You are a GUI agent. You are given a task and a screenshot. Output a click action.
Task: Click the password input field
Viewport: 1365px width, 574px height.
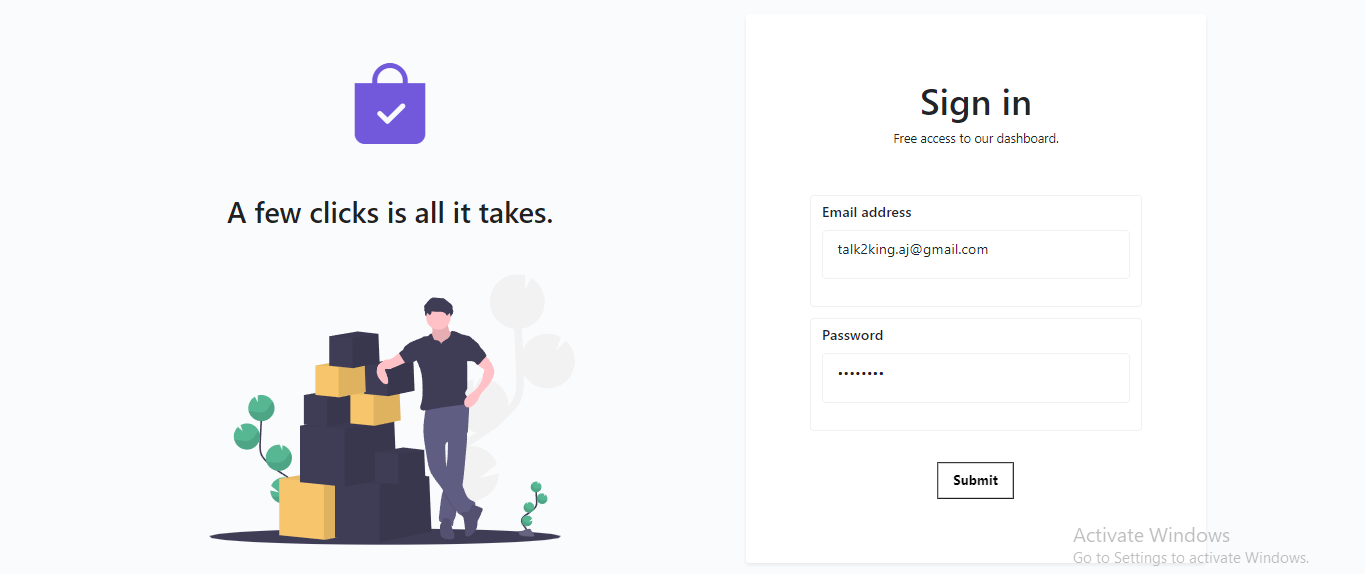click(975, 378)
